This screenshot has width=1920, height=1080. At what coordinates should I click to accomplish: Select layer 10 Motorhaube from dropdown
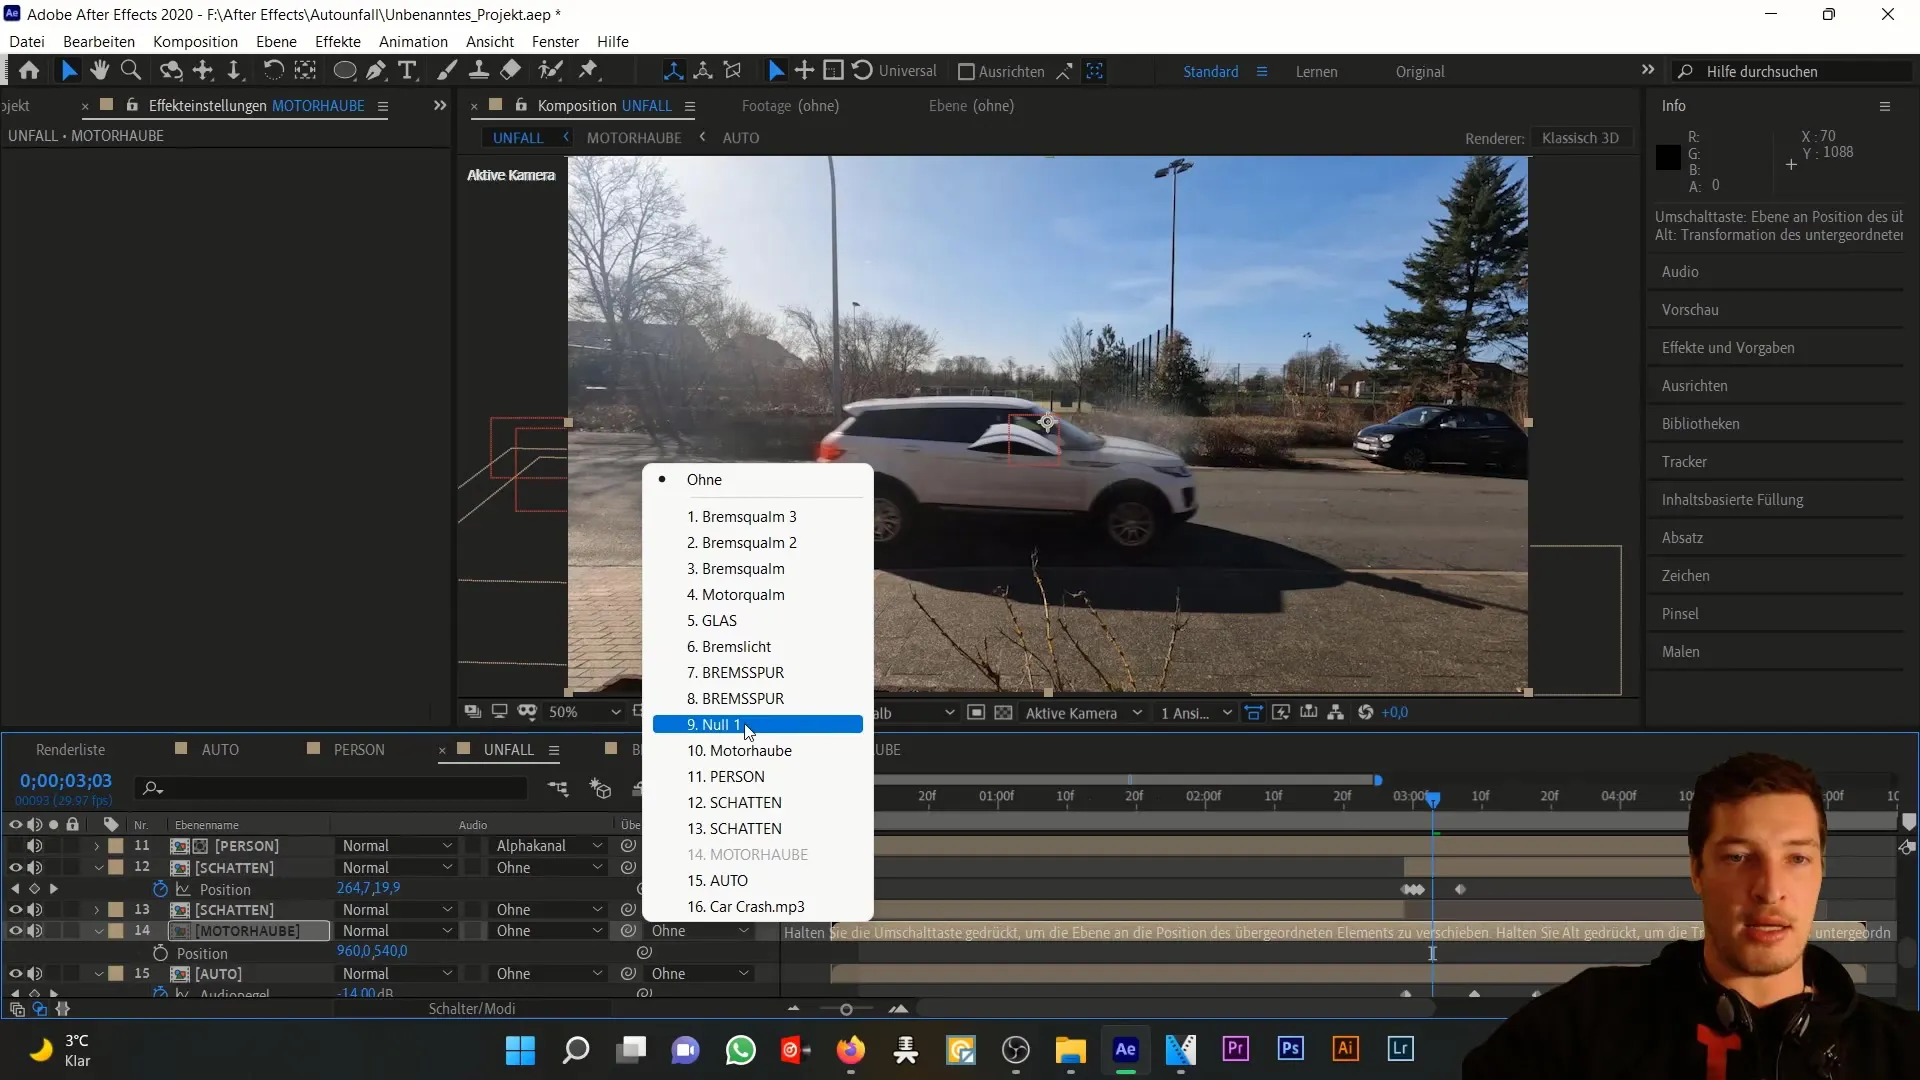click(x=740, y=750)
